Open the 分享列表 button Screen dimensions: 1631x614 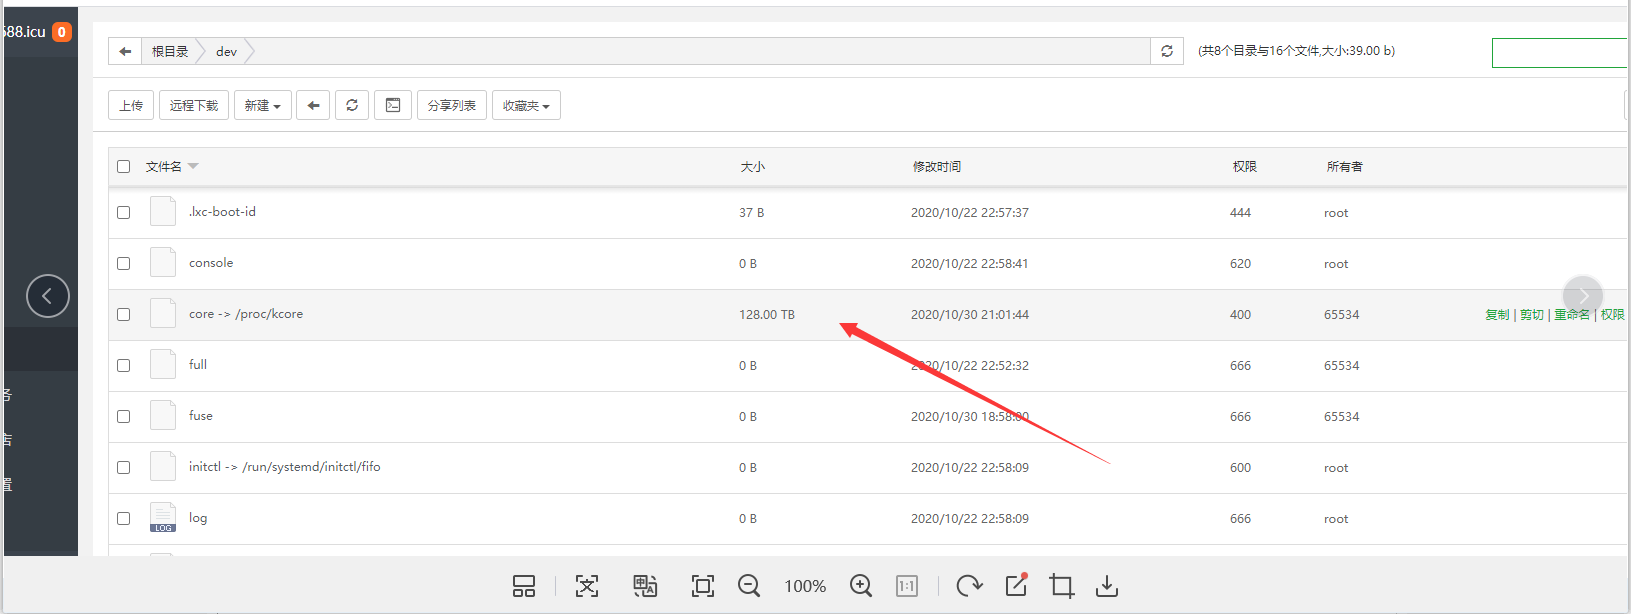[452, 105]
